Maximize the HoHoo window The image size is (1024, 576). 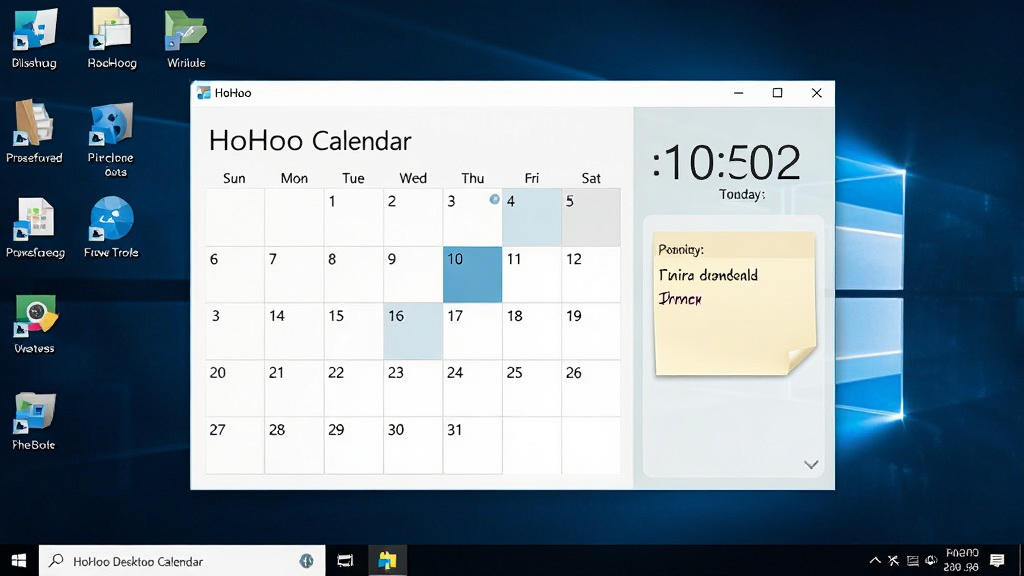click(x=777, y=93)
